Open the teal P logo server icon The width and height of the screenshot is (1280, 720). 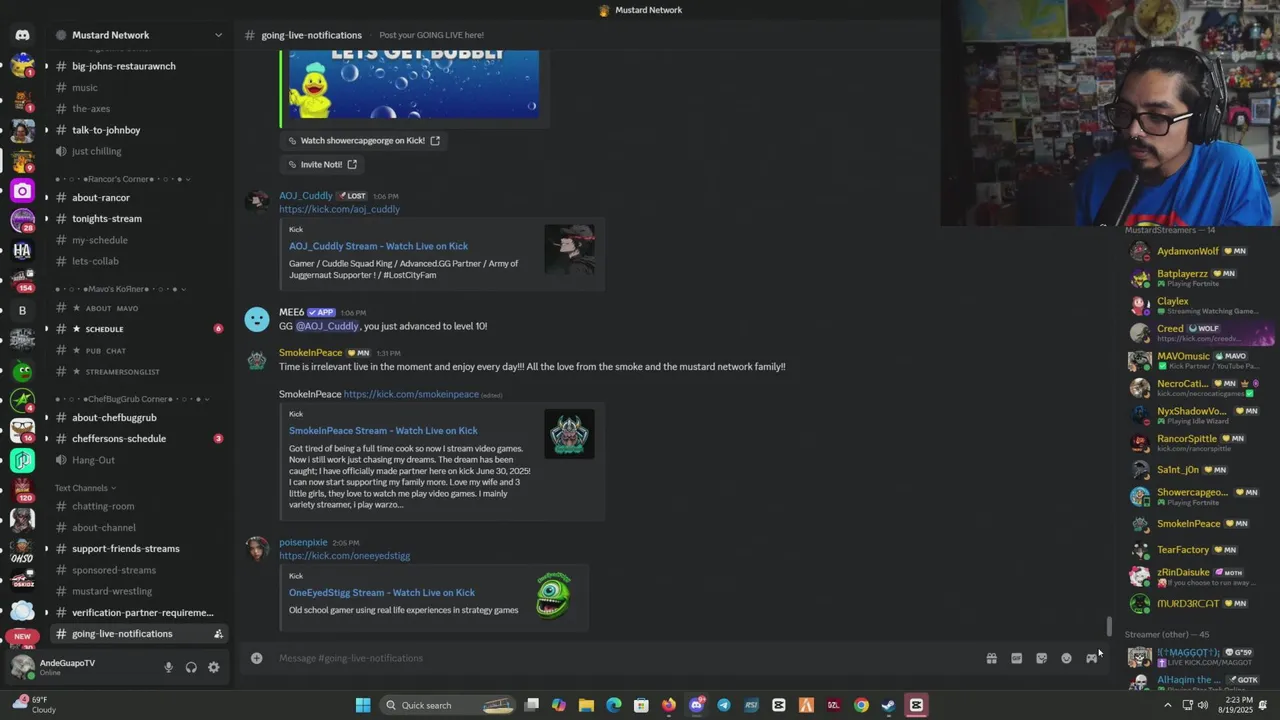22,460
